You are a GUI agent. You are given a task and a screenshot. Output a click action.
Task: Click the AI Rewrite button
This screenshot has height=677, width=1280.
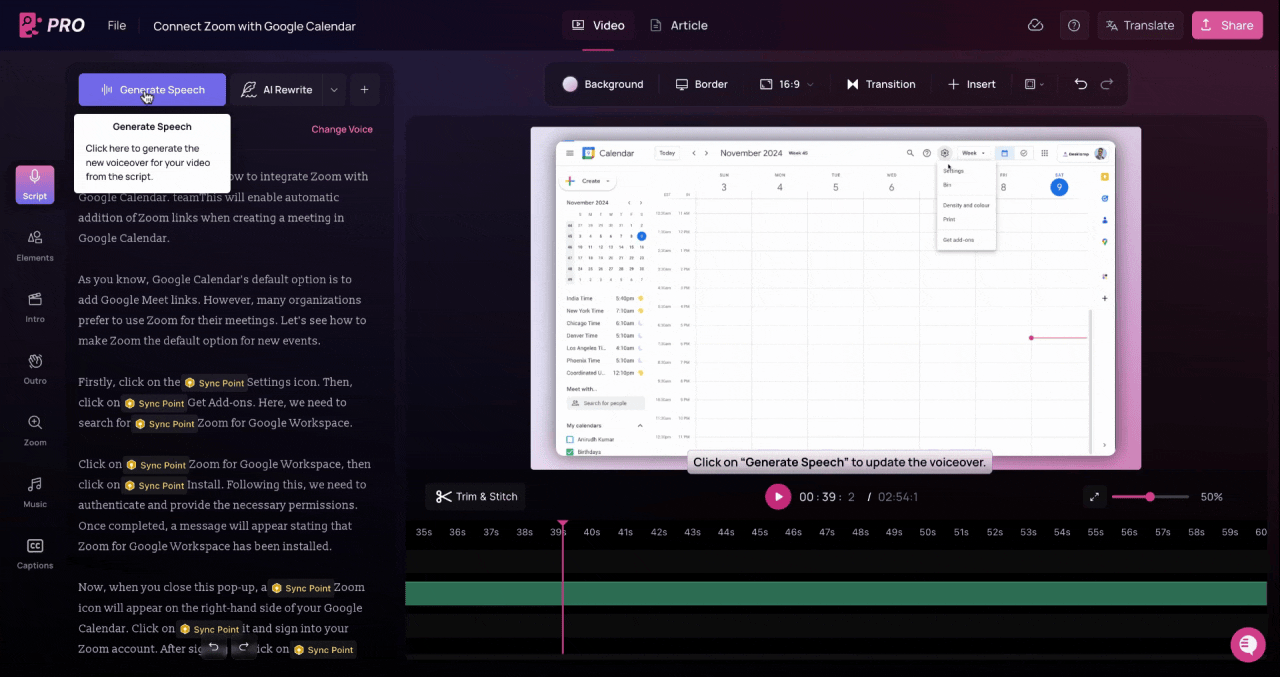click(276, 89)
